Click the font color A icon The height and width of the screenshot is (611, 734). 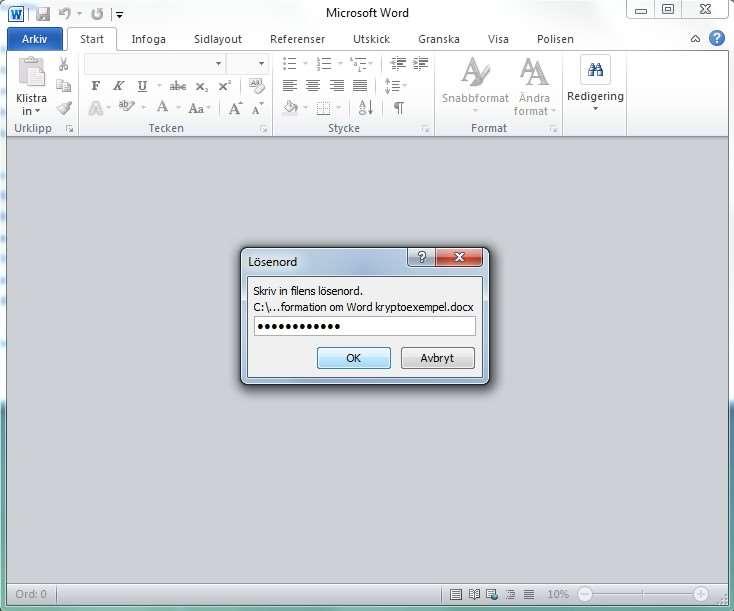click(162, 107)
